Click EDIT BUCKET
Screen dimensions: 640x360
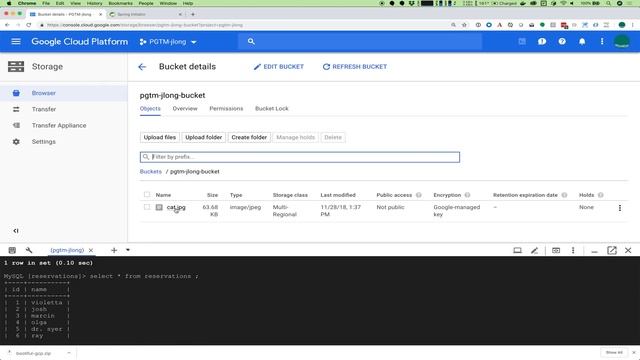[279, 67]
